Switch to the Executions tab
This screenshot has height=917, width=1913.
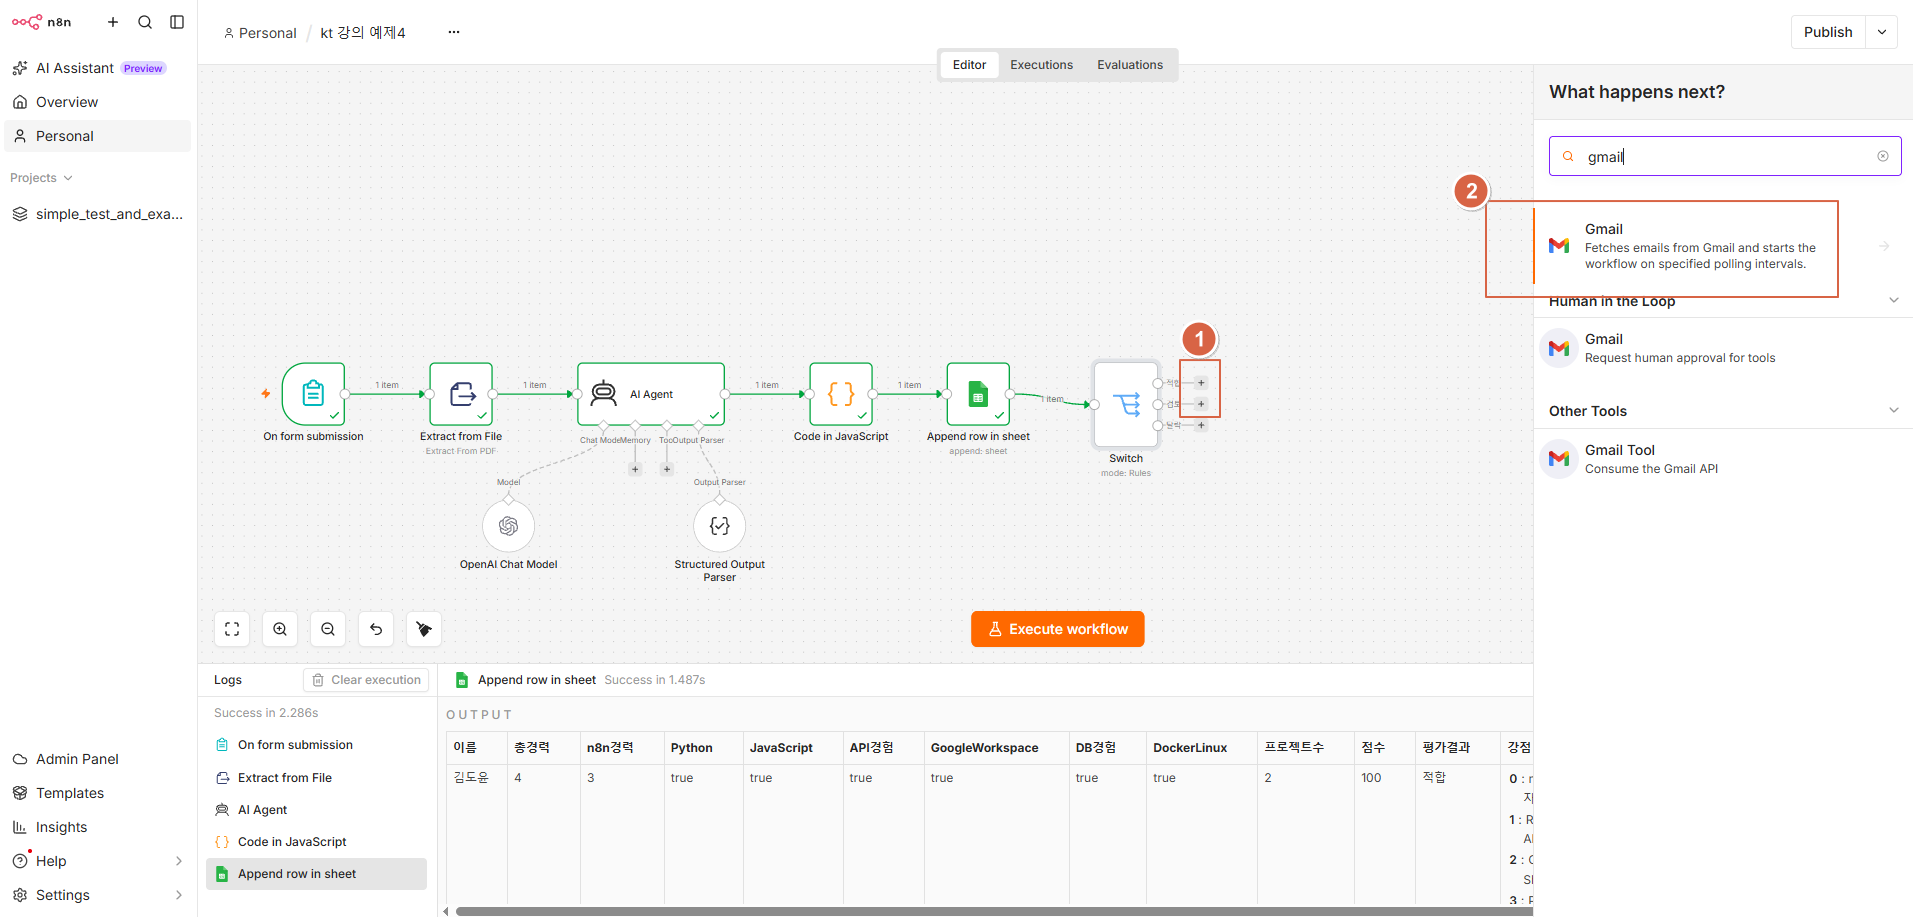pyautogui.click(x=1041, y=65)
